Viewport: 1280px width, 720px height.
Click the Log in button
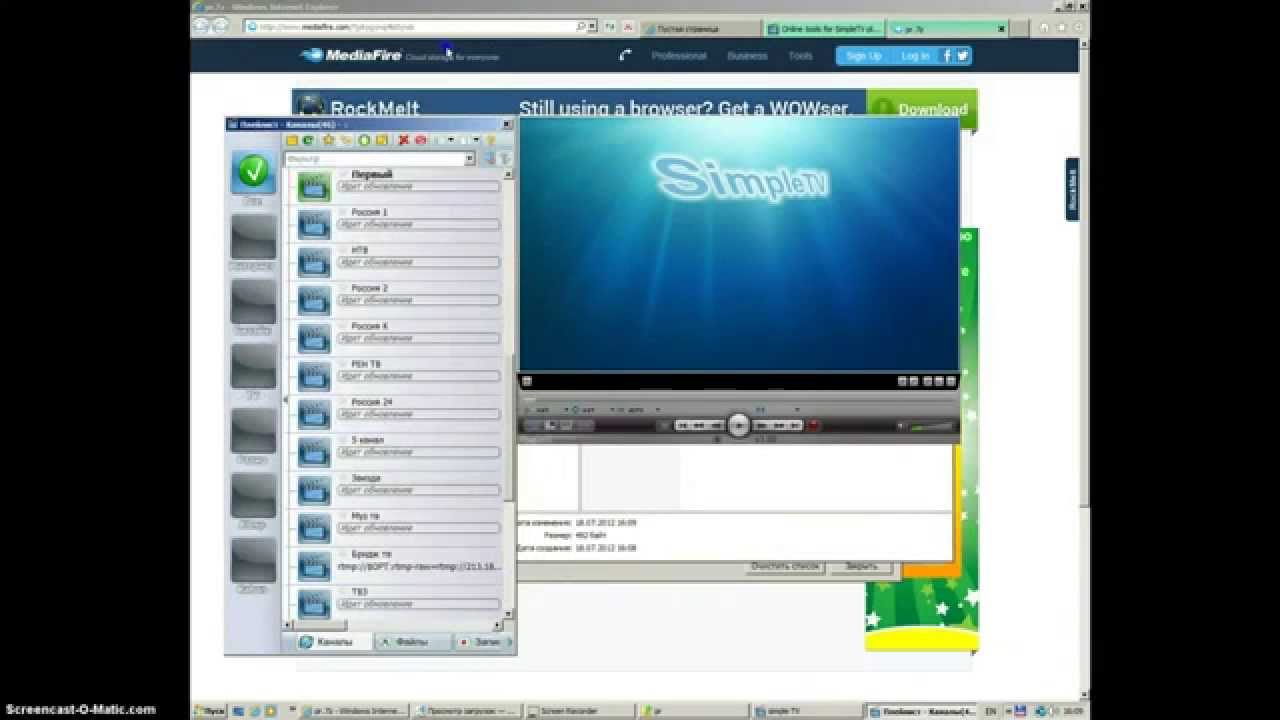point(914,56)
